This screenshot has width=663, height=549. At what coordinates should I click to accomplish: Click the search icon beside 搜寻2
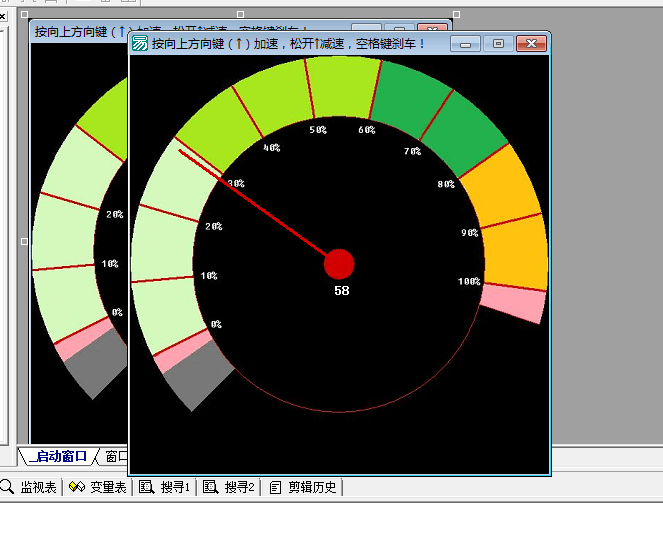(x=210, y=487)
